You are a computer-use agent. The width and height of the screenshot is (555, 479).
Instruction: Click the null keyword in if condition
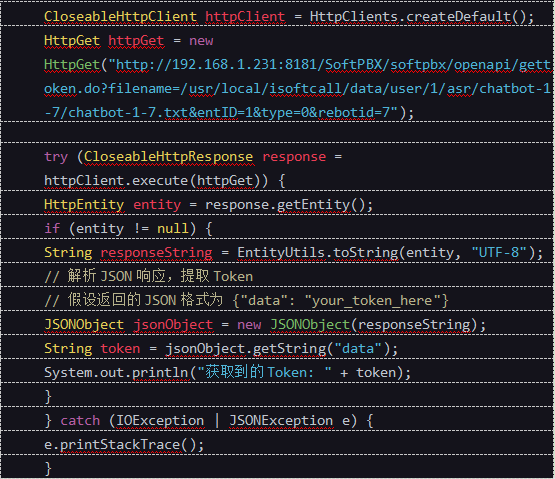point(172,229)
